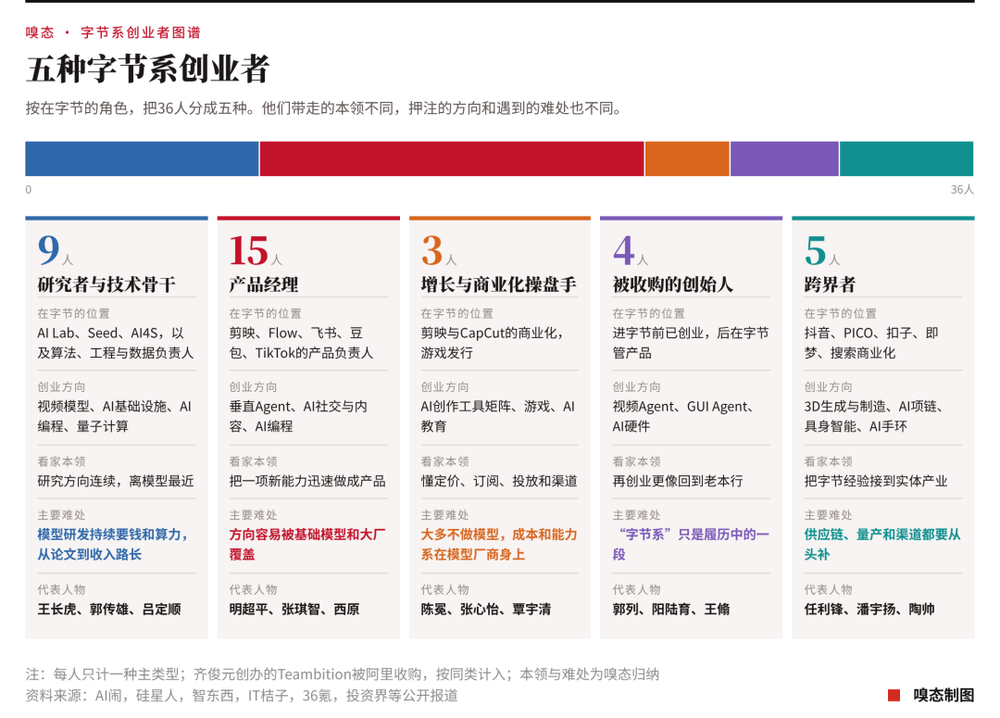Click the main title 五种字节系创业者

(x=147, y=69)
